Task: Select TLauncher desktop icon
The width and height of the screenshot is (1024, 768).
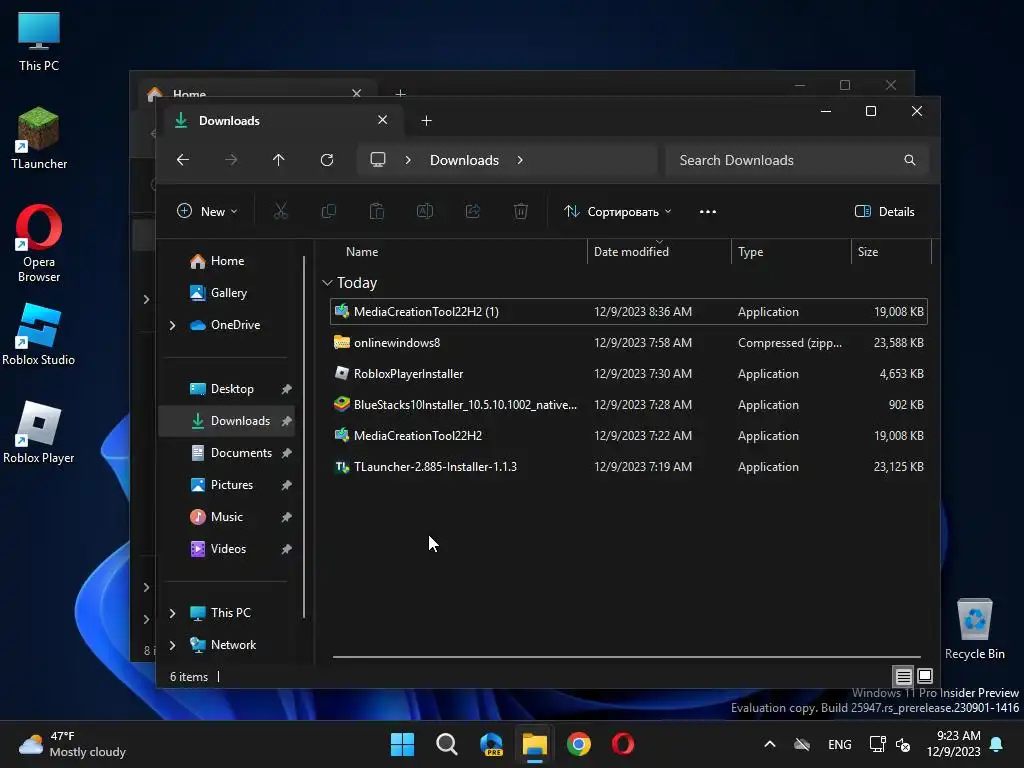Action: pyautogui.click(x=39, y=138)
